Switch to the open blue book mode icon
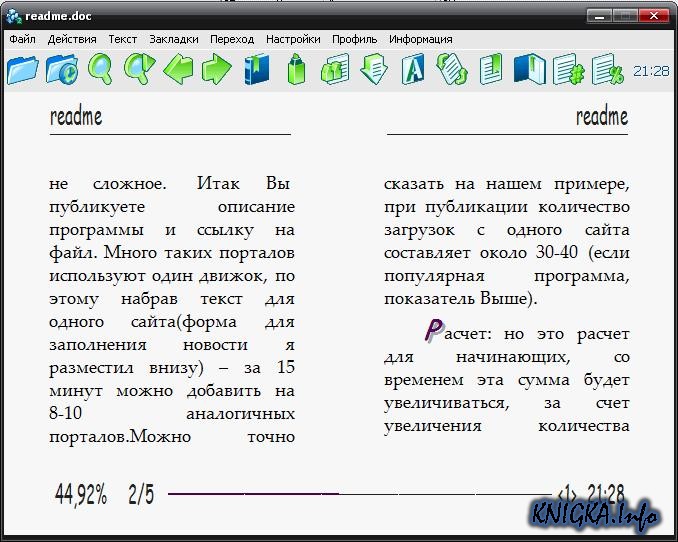The width and height of the screenshot is (678, 542). [x=530, y=69]
